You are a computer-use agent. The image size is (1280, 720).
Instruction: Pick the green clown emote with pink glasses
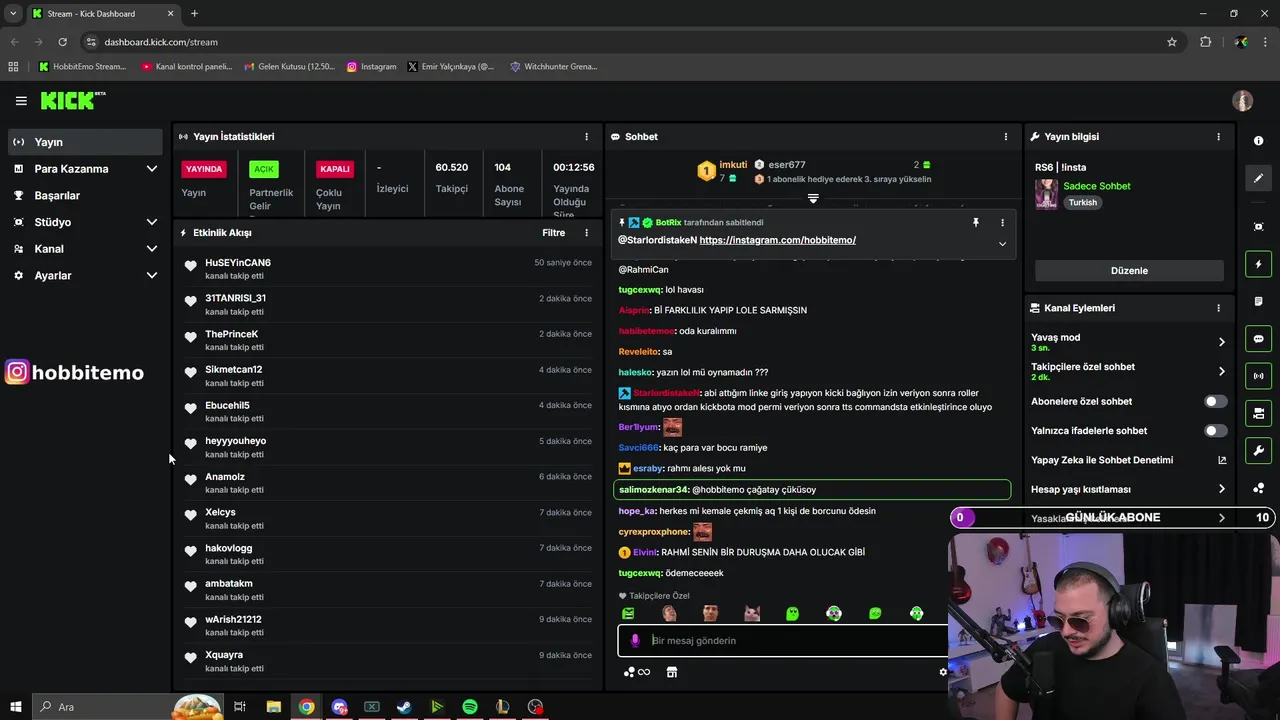(x=834, y=613)
